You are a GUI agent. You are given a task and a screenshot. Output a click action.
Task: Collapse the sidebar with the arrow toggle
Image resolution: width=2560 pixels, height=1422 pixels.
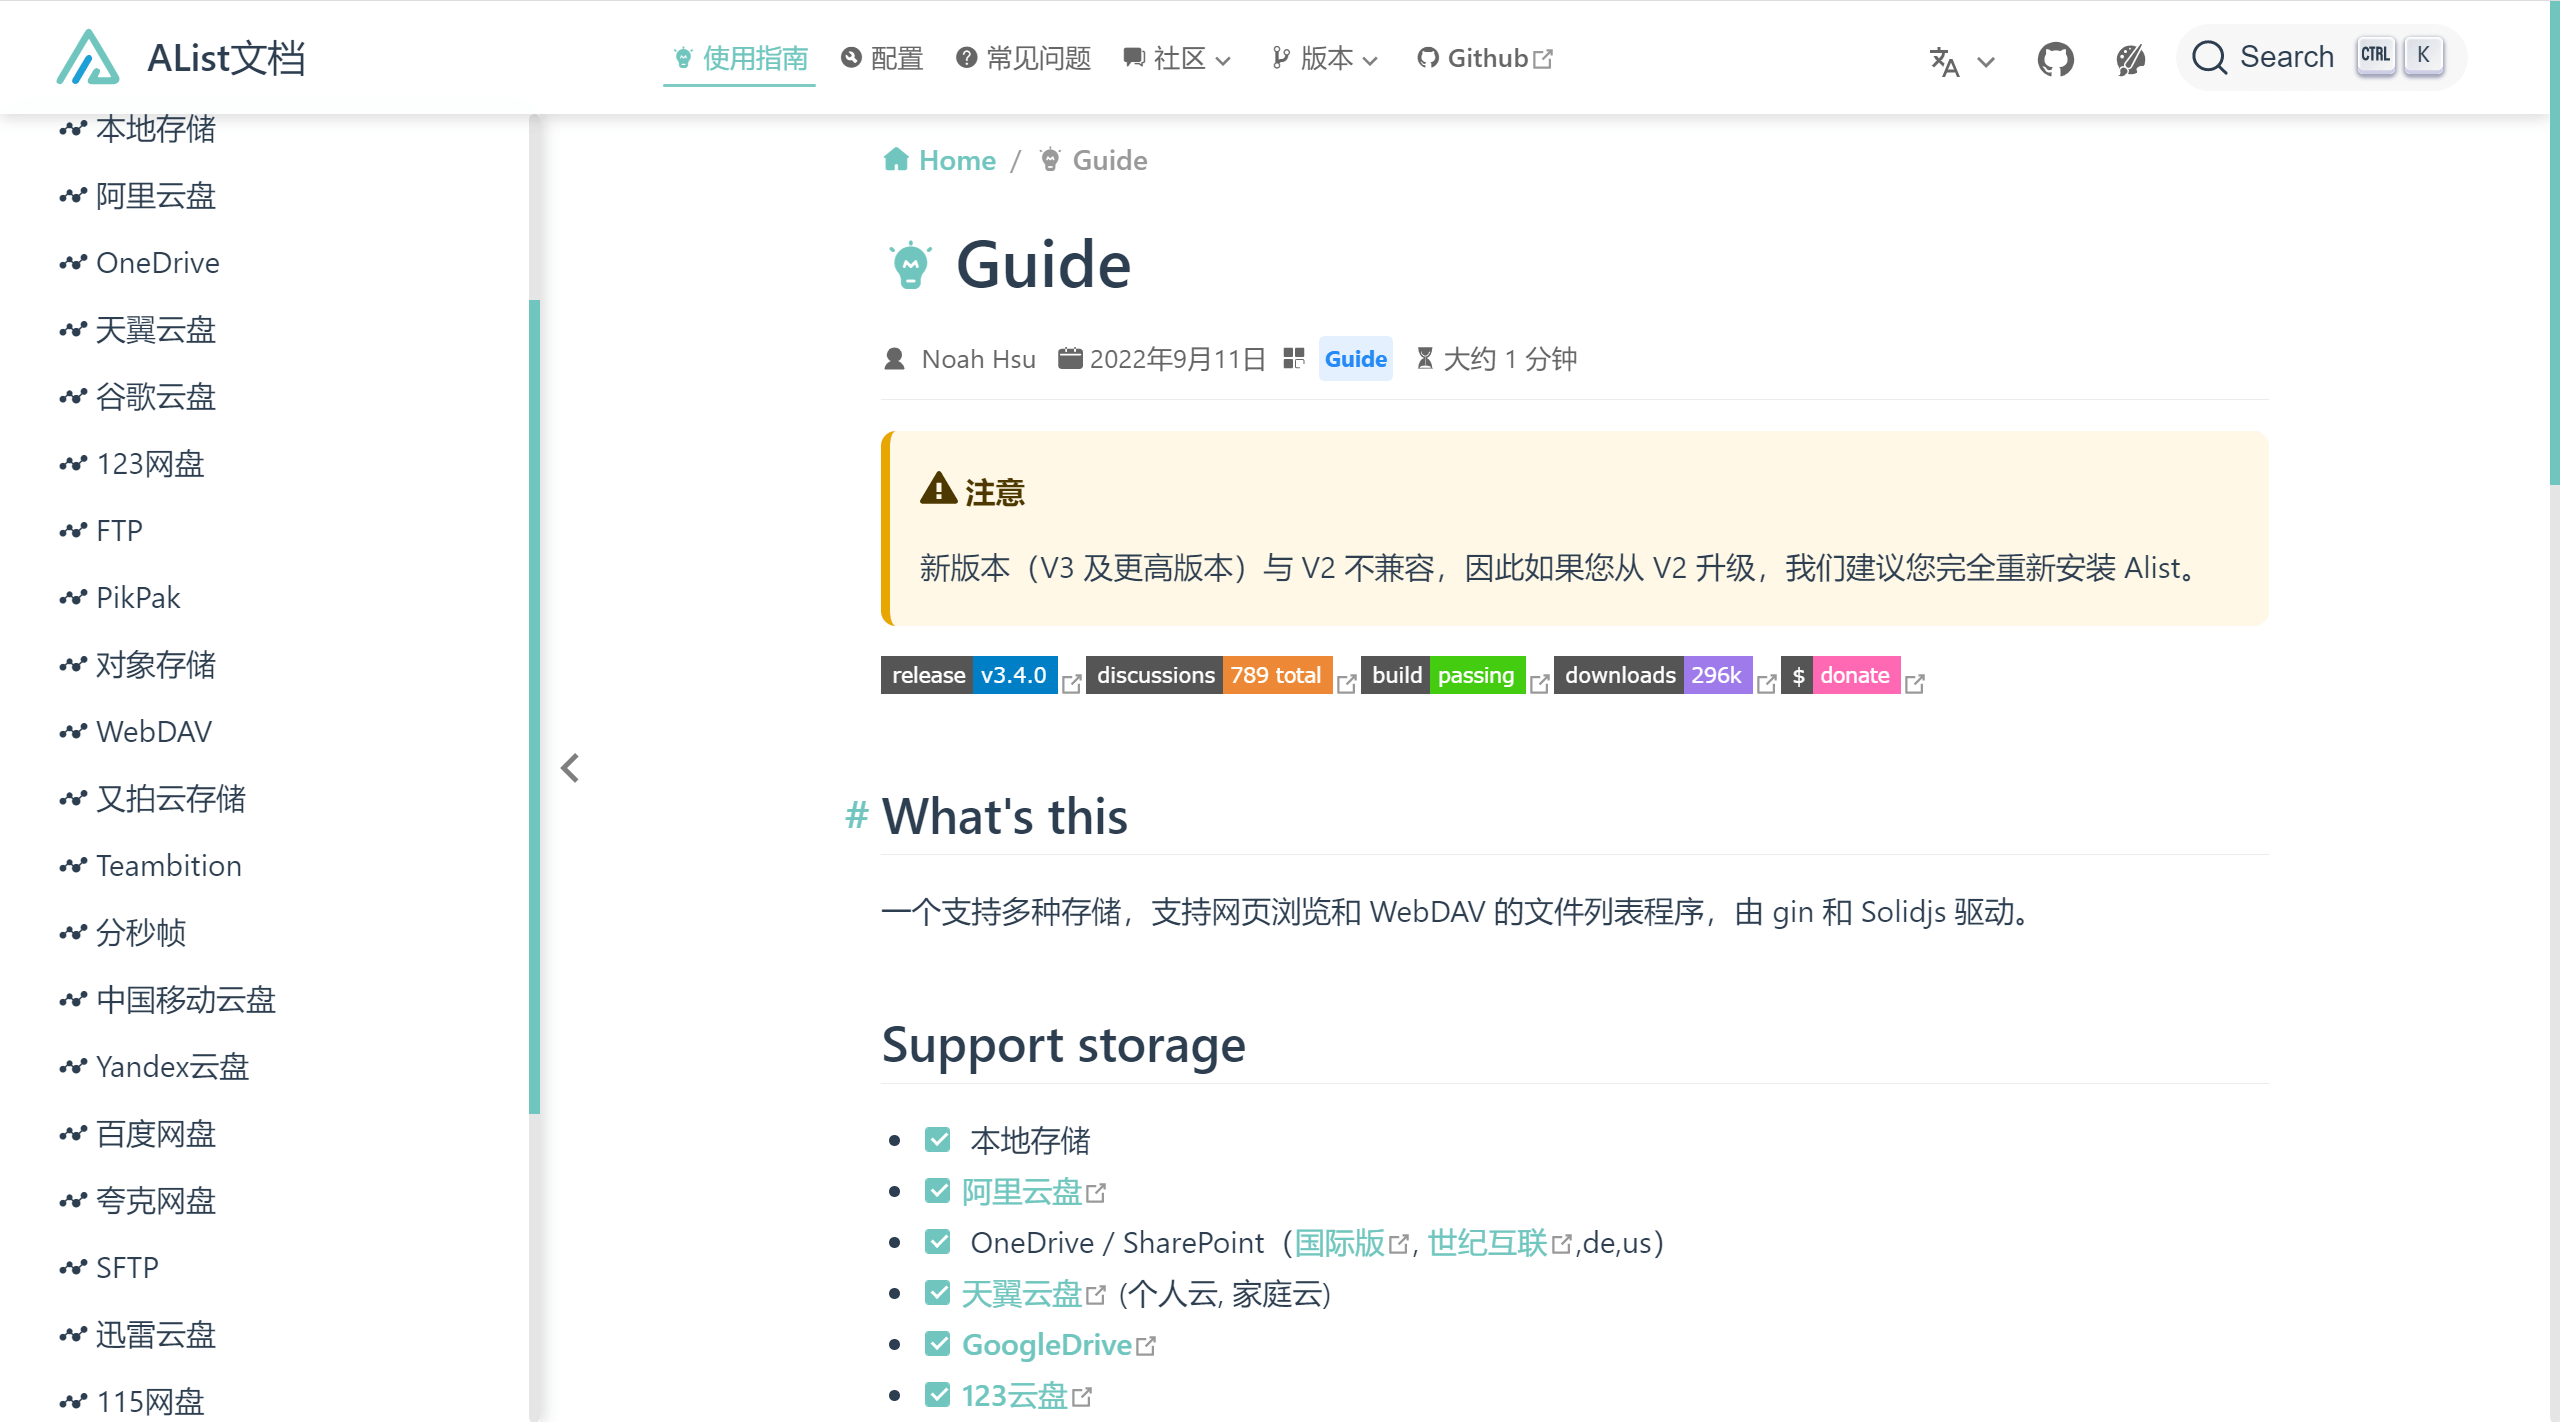(x=570, y=768)
